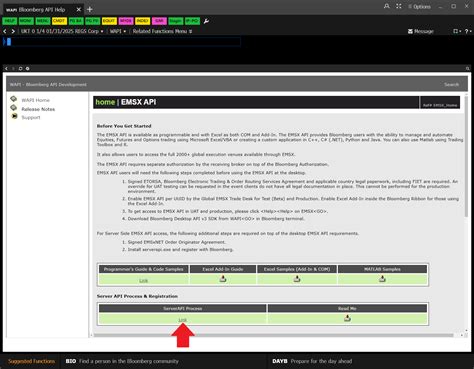Image resolution: width=474 pixels, height=369 pixels.
Task: Open the panel layout dropdown icon
Action: coord(457,31)
